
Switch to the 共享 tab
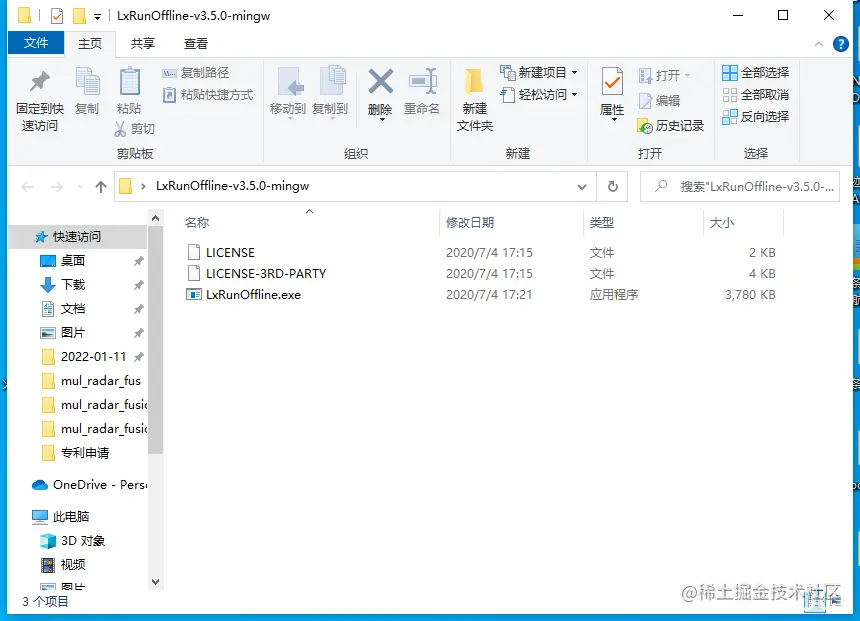pos(142,43)
